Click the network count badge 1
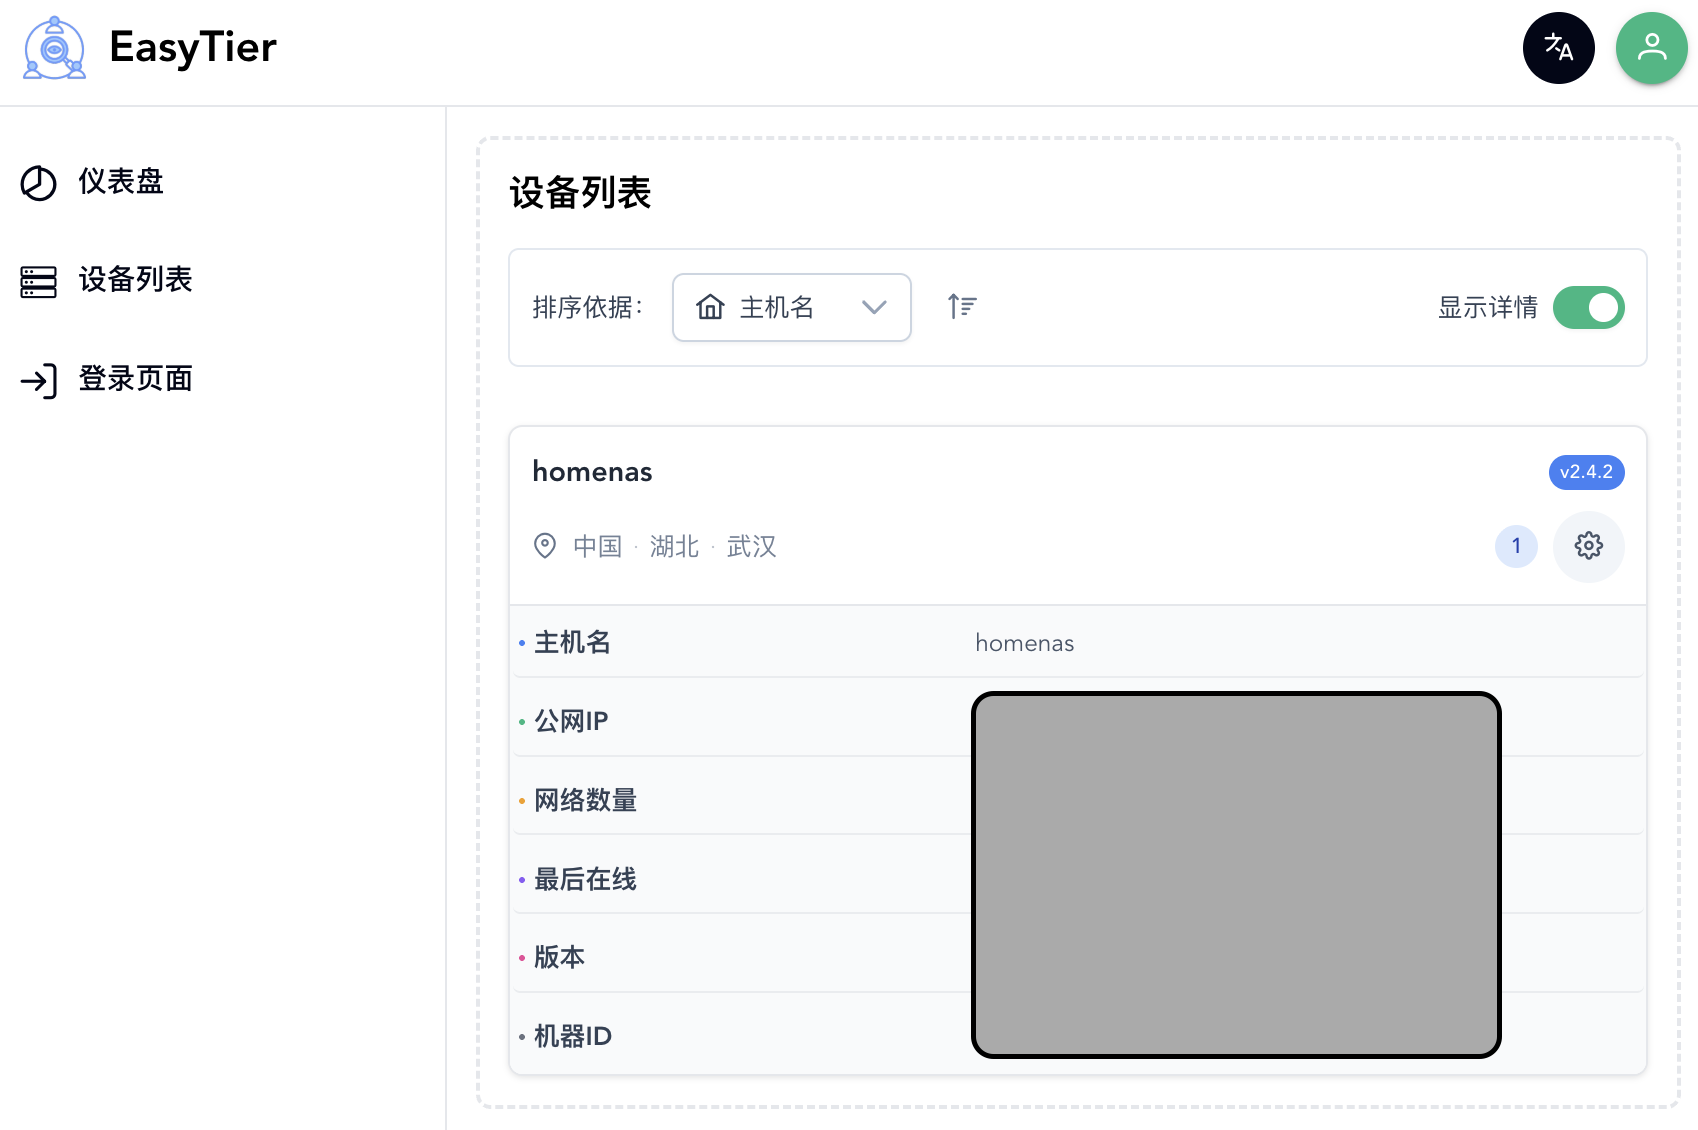The image size is (1698, 1130). click(x=1516, y=546)
